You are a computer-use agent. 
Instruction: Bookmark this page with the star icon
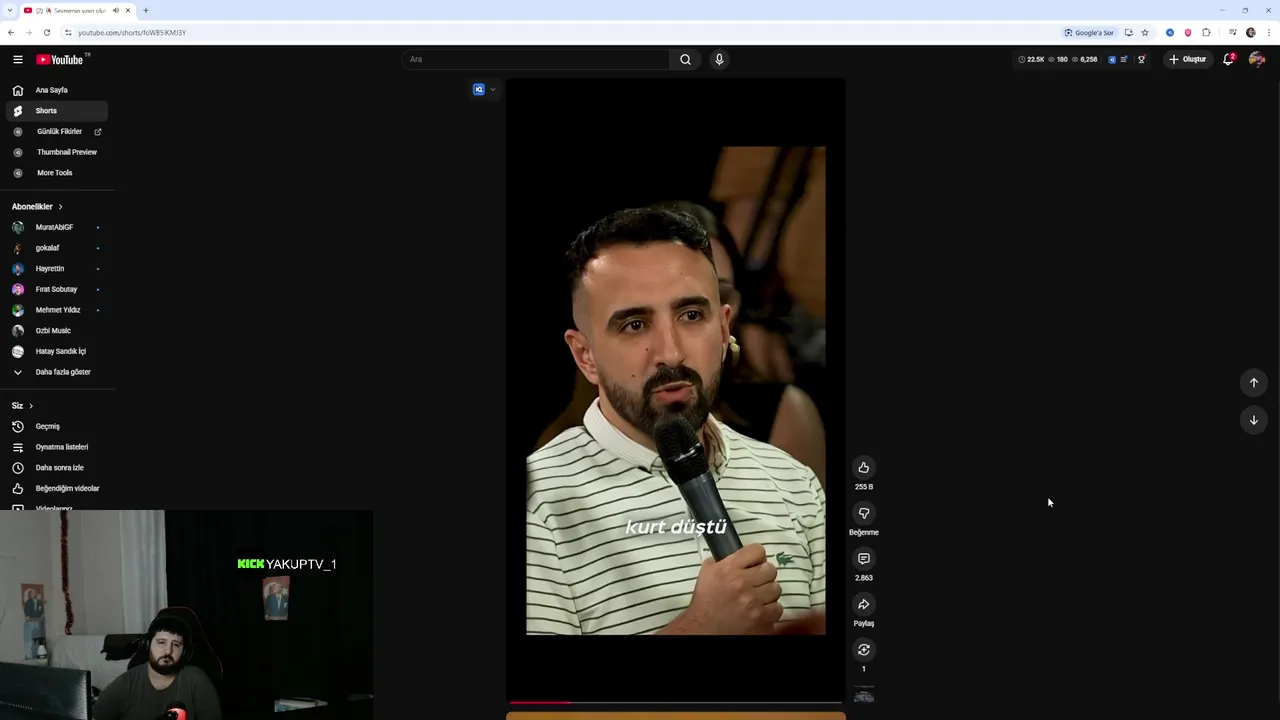pos(1145,32)
